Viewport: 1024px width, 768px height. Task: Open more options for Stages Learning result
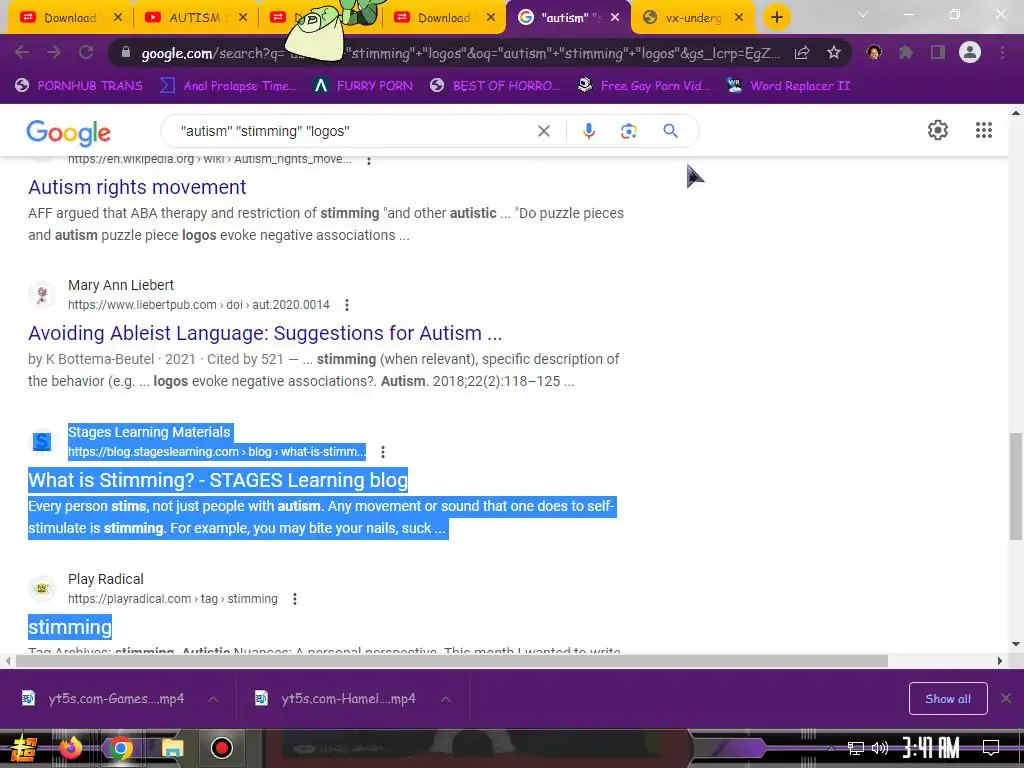[x=383, y=452]
